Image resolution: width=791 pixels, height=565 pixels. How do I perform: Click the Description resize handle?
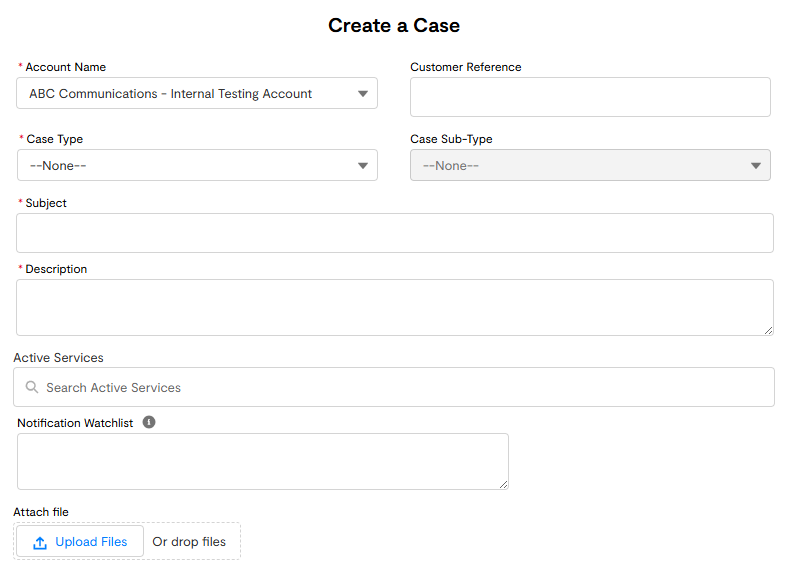[x=768, y=330]
